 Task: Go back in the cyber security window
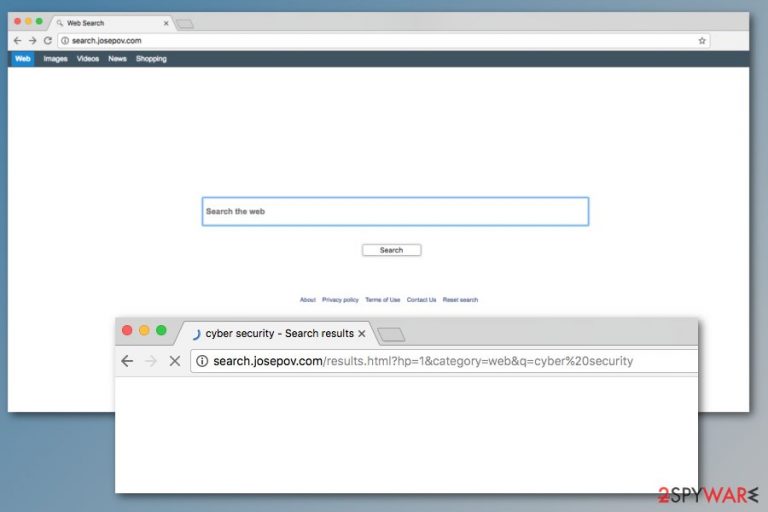coord(127,361)
